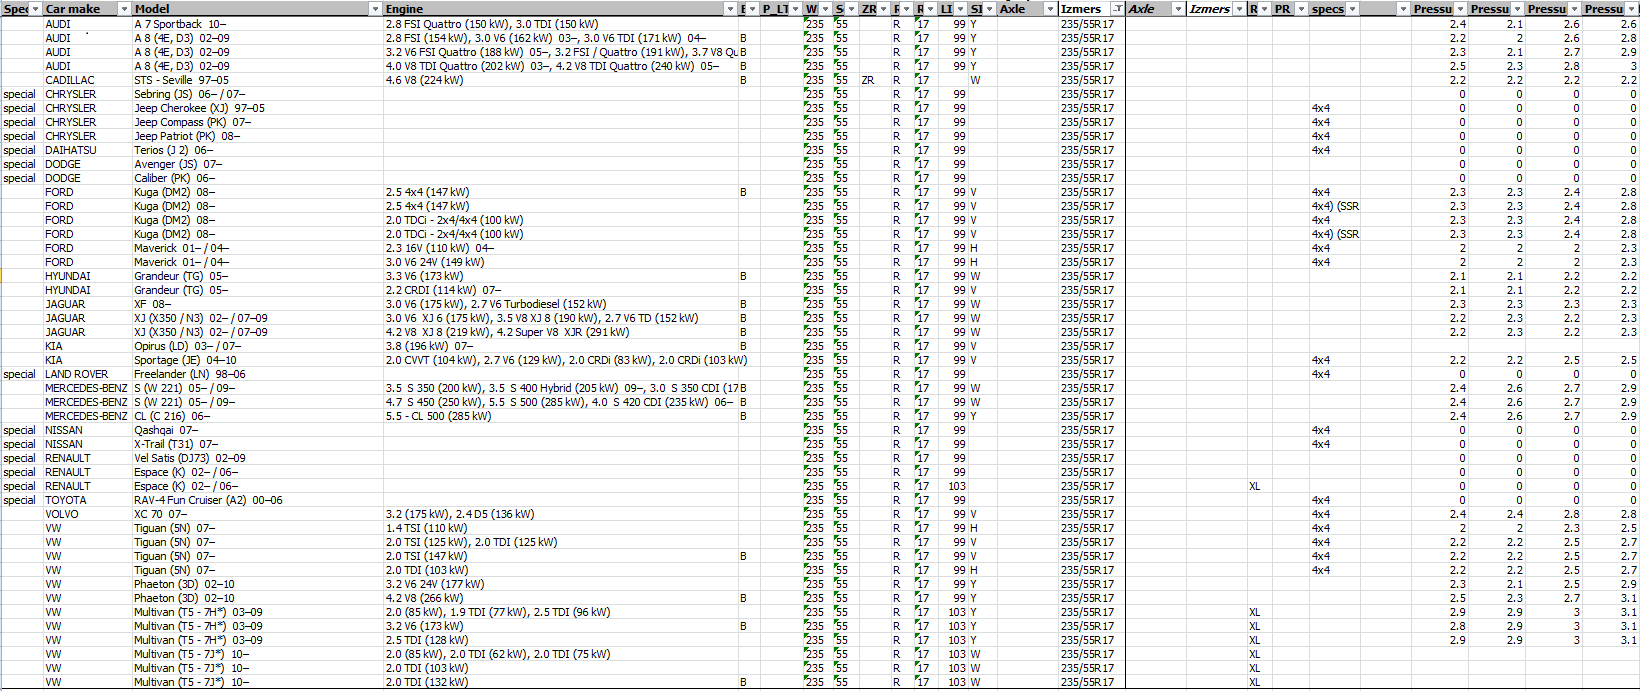Select the '3.3 V6 (173 kW)' Grandeur engine cell

coord(560,276)
